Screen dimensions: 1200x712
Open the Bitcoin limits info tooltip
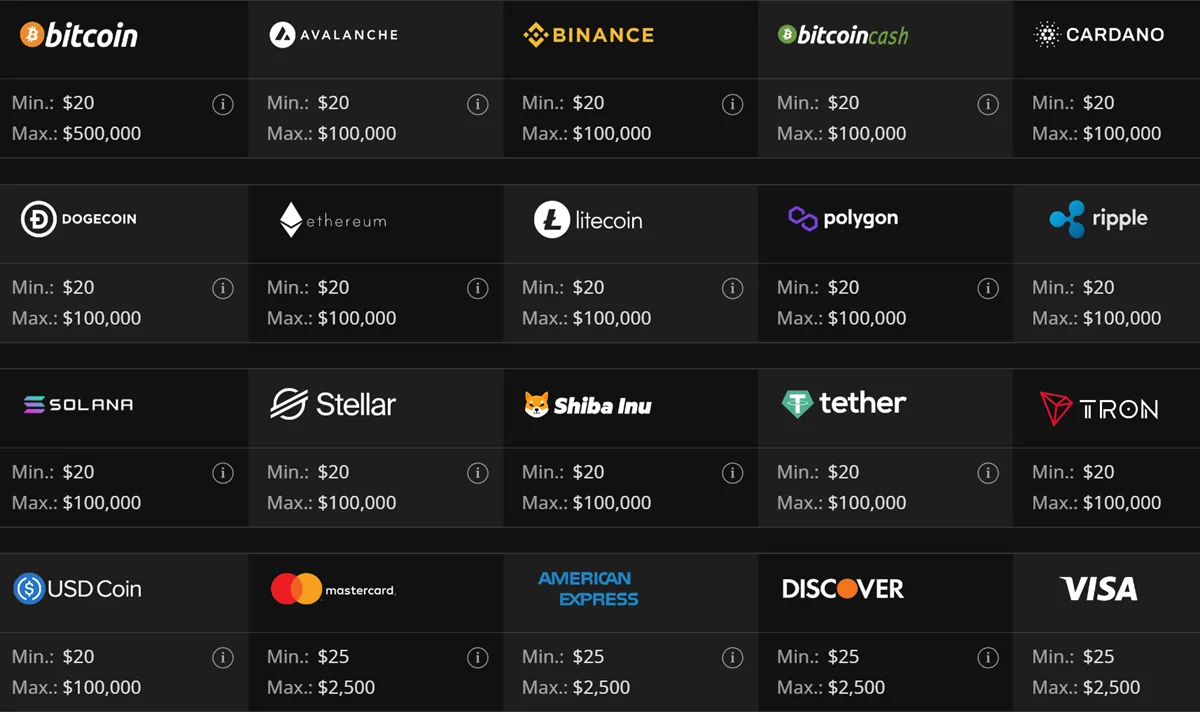coord(224,104)
